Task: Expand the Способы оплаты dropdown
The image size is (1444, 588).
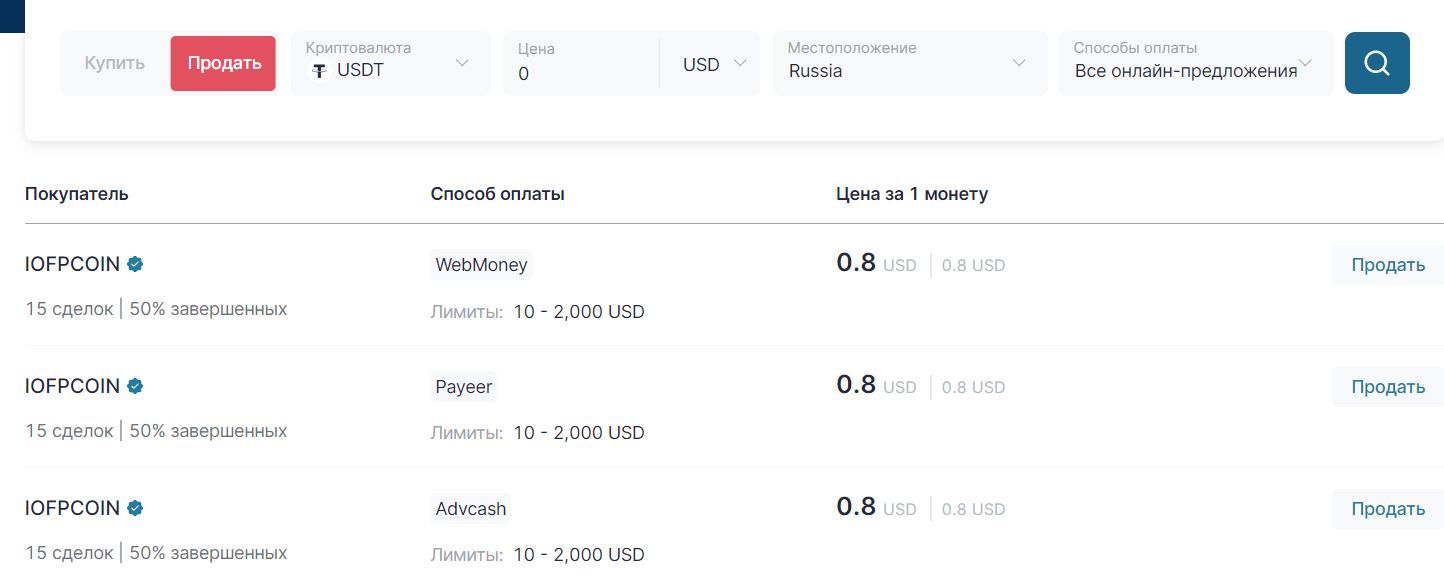Action: pyautogui.click(x=1194, y=63)
